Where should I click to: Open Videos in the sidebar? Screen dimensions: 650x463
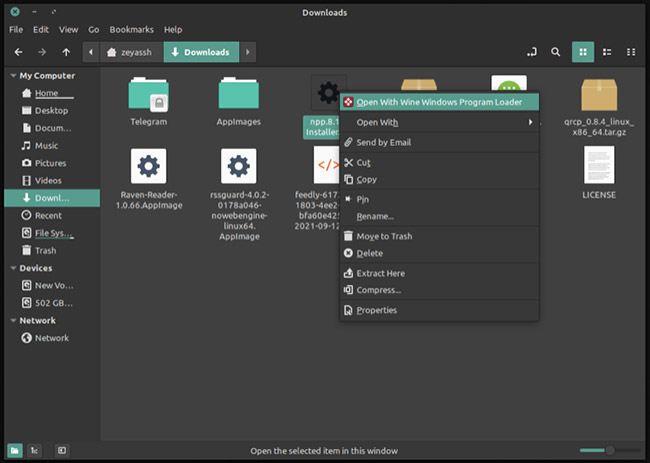click(52, 180)
